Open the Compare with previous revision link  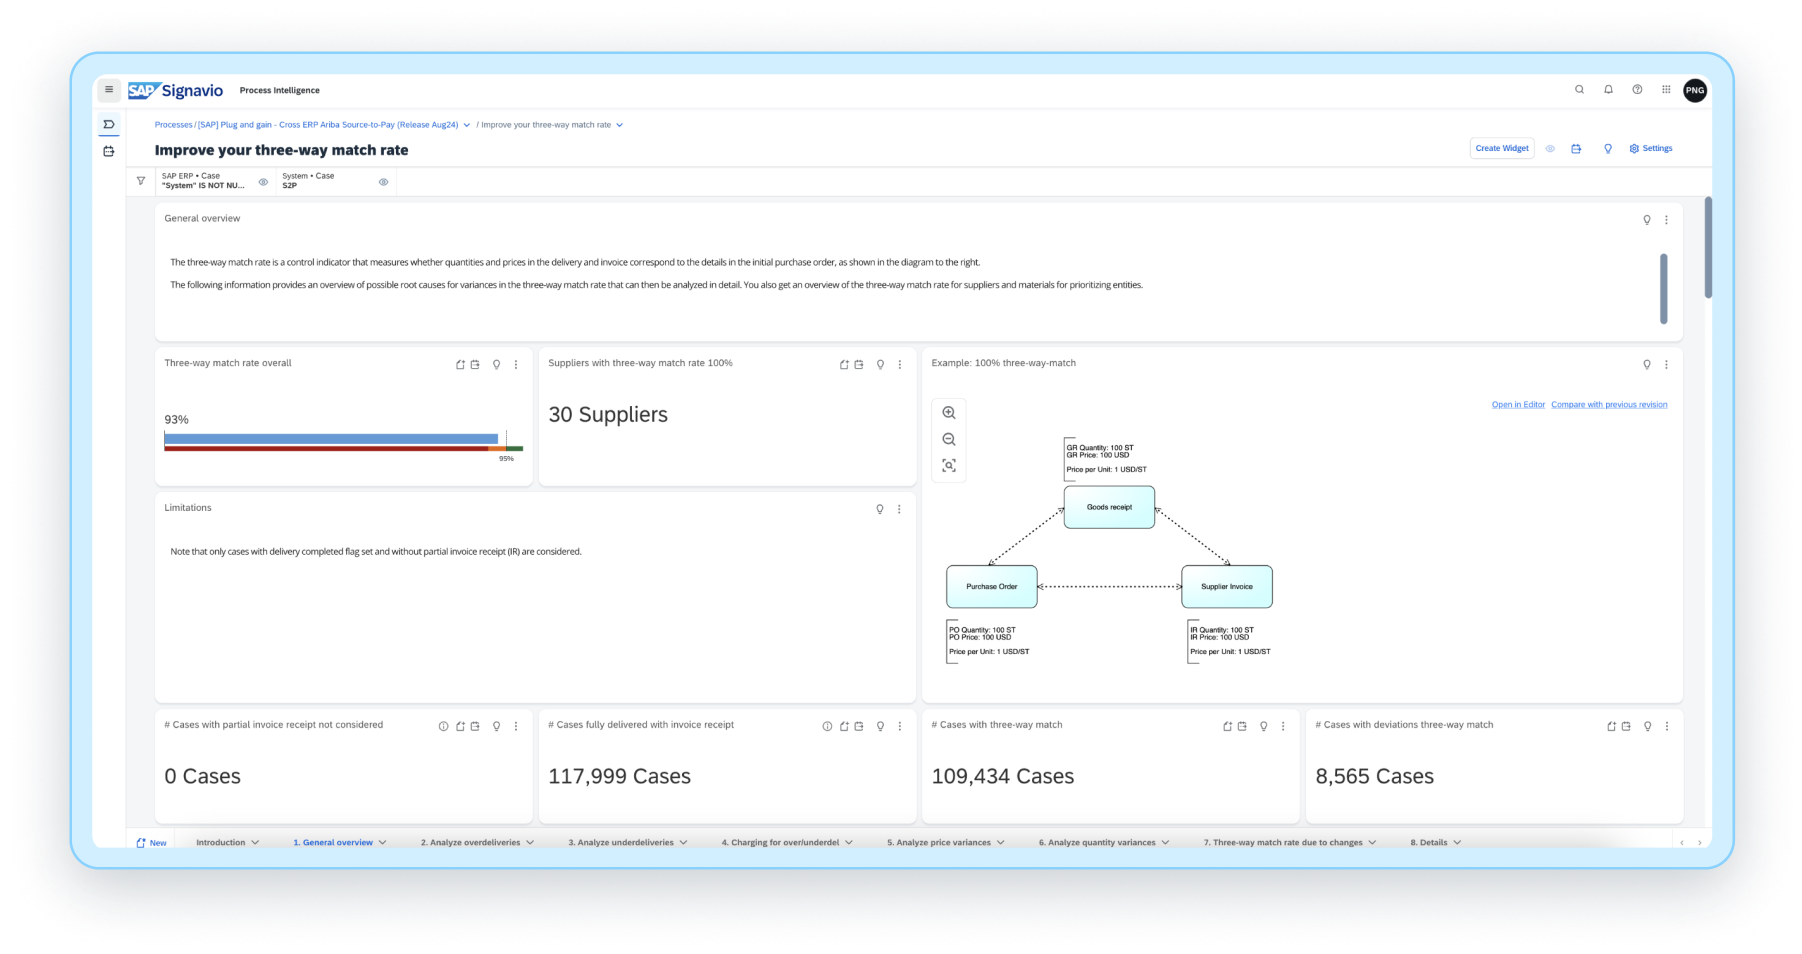(x=1608, y=405)
